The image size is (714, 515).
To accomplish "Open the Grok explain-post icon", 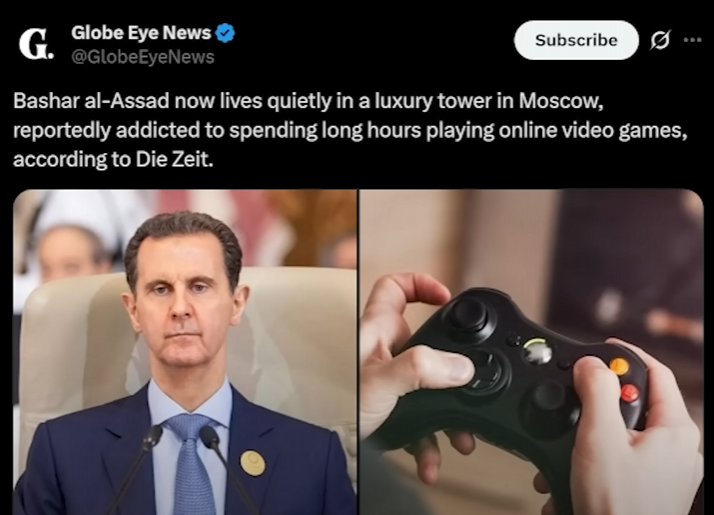I will coord(660,41).
